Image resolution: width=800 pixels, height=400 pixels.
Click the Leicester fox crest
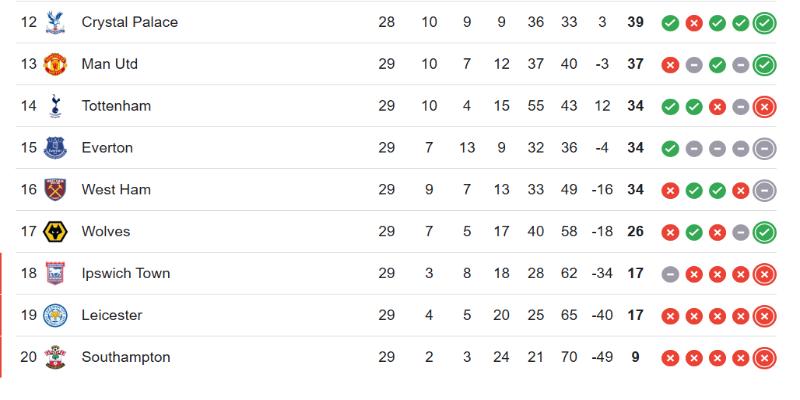pos(55,315)
